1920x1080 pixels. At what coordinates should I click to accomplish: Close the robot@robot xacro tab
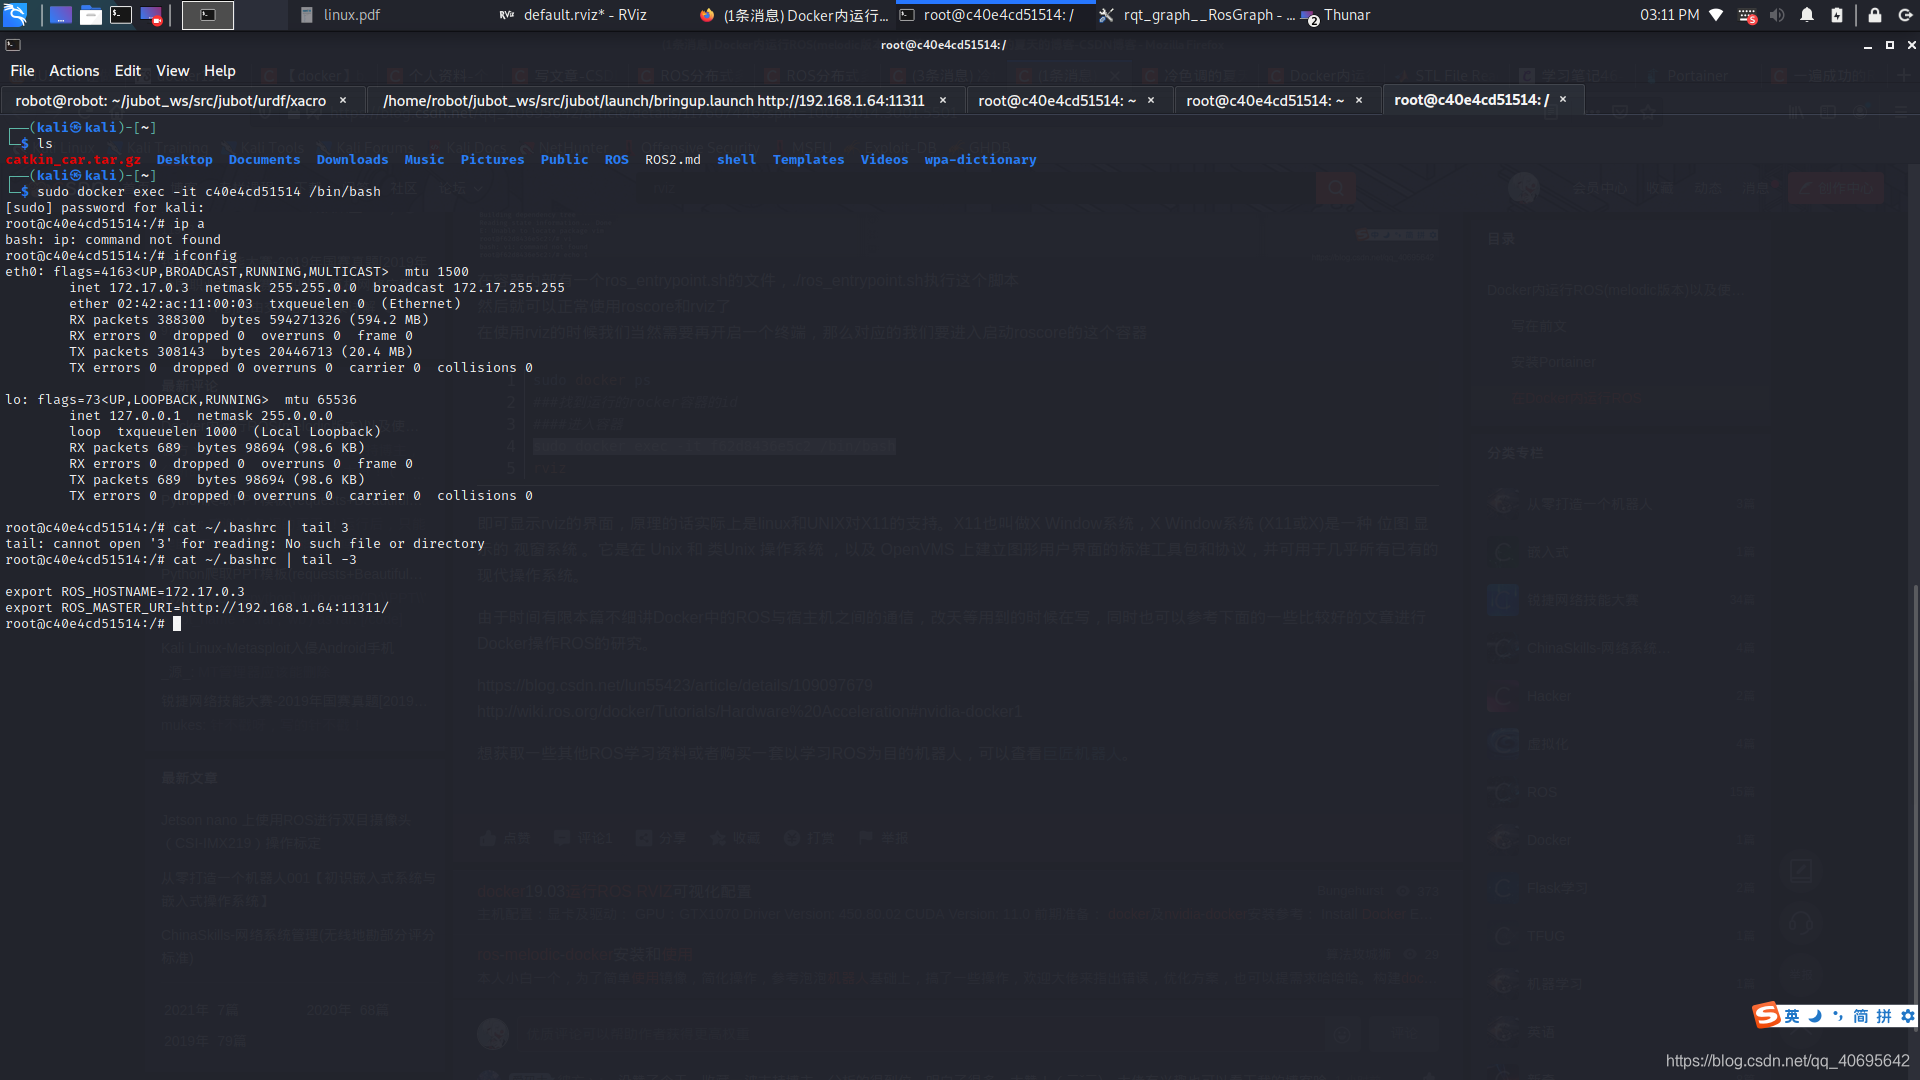(343, 100)
